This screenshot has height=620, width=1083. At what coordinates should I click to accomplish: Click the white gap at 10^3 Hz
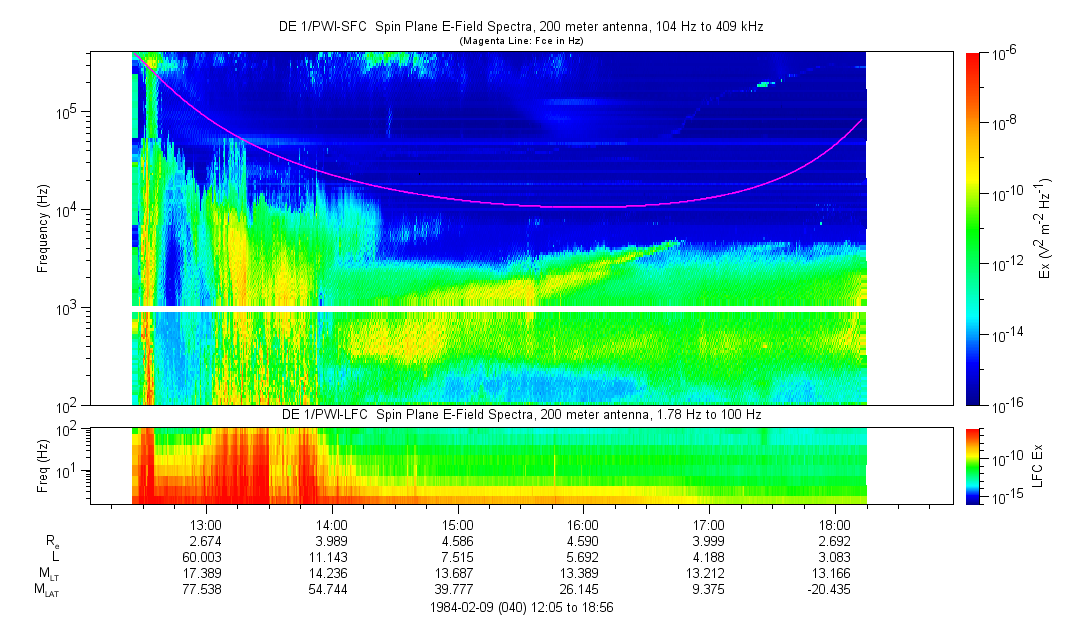coord(500,309)
